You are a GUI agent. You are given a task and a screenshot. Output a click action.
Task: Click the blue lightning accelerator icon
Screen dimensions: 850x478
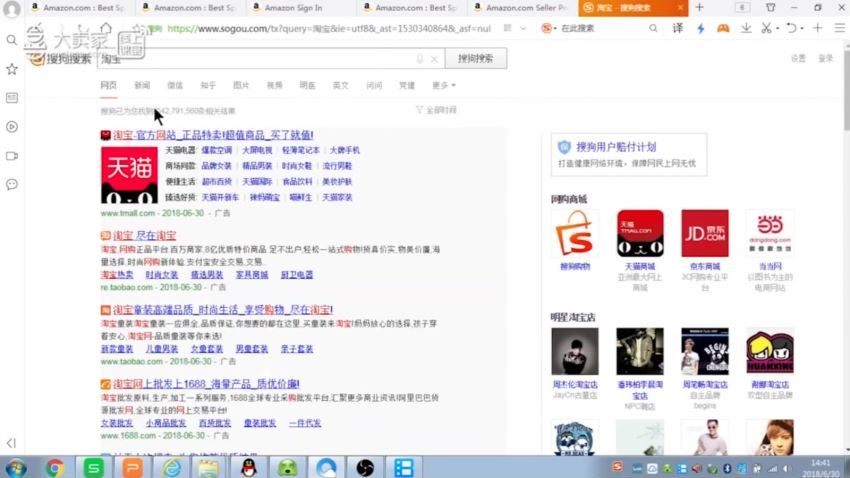(700, 28)
